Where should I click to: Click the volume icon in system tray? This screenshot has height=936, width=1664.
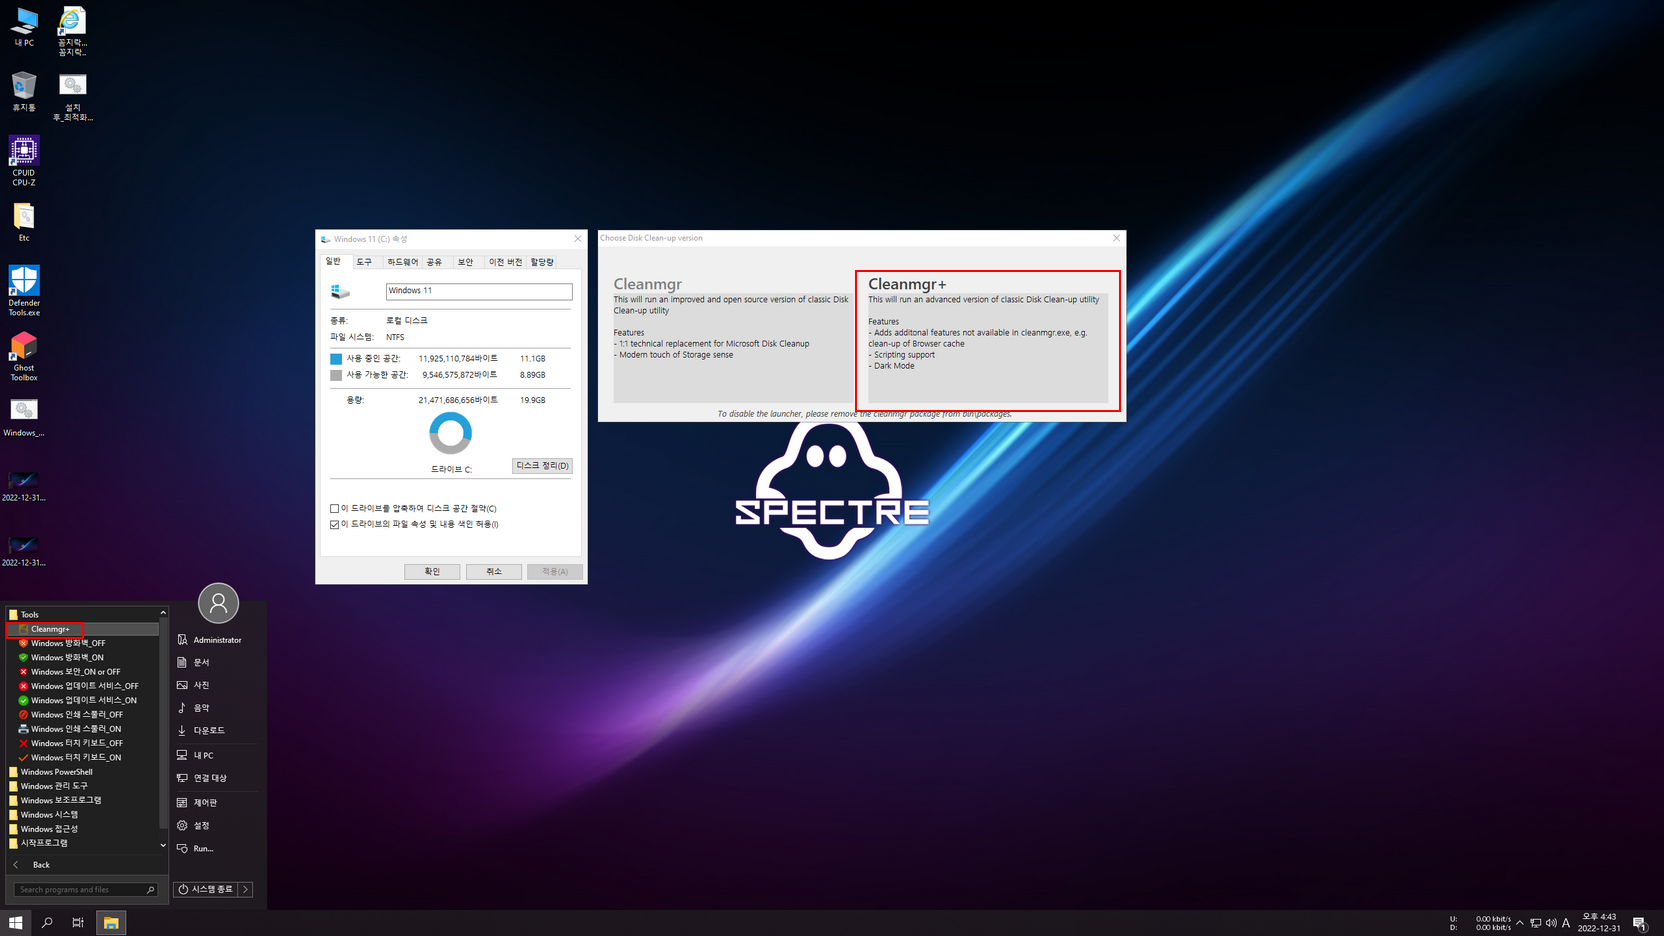pyautogui.click(x=1551, y=923)
